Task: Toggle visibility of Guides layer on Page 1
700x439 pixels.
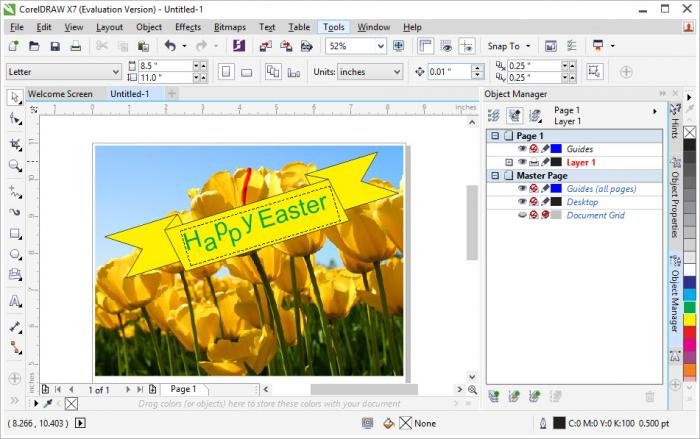Action: 522,149
